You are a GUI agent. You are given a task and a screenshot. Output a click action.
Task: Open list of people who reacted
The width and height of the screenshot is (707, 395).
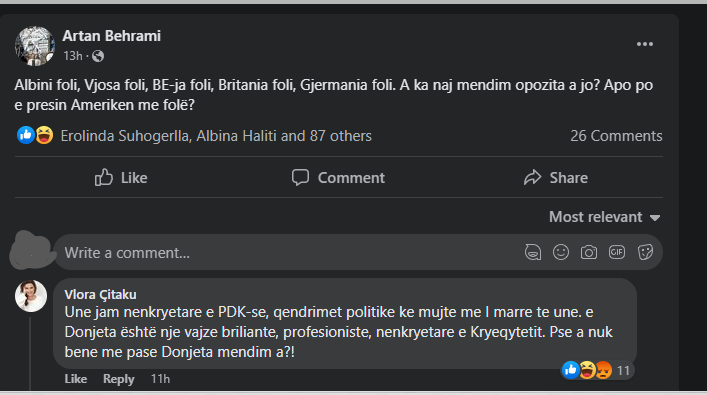coord(216,136)
